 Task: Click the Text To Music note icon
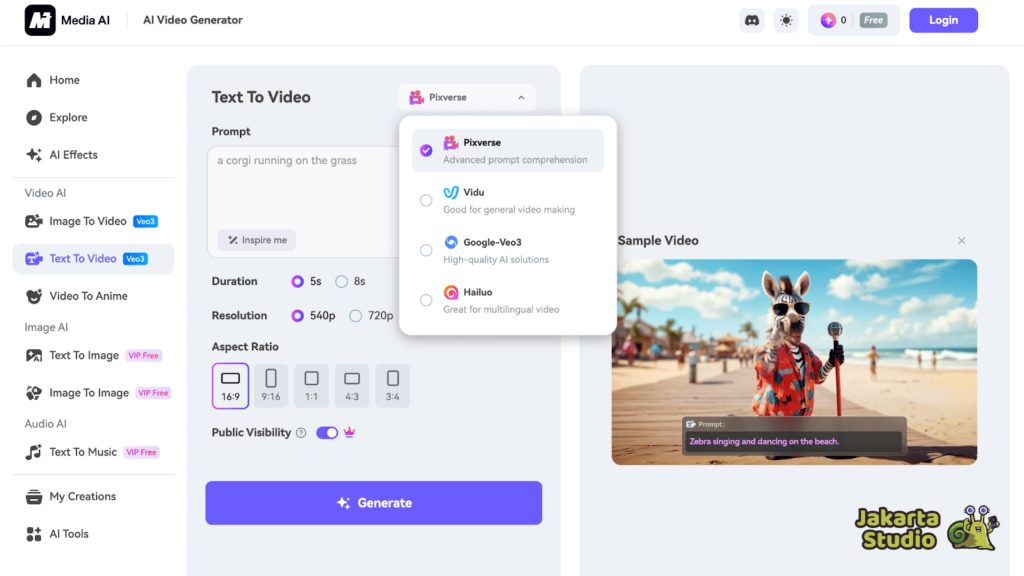point(34,452)
